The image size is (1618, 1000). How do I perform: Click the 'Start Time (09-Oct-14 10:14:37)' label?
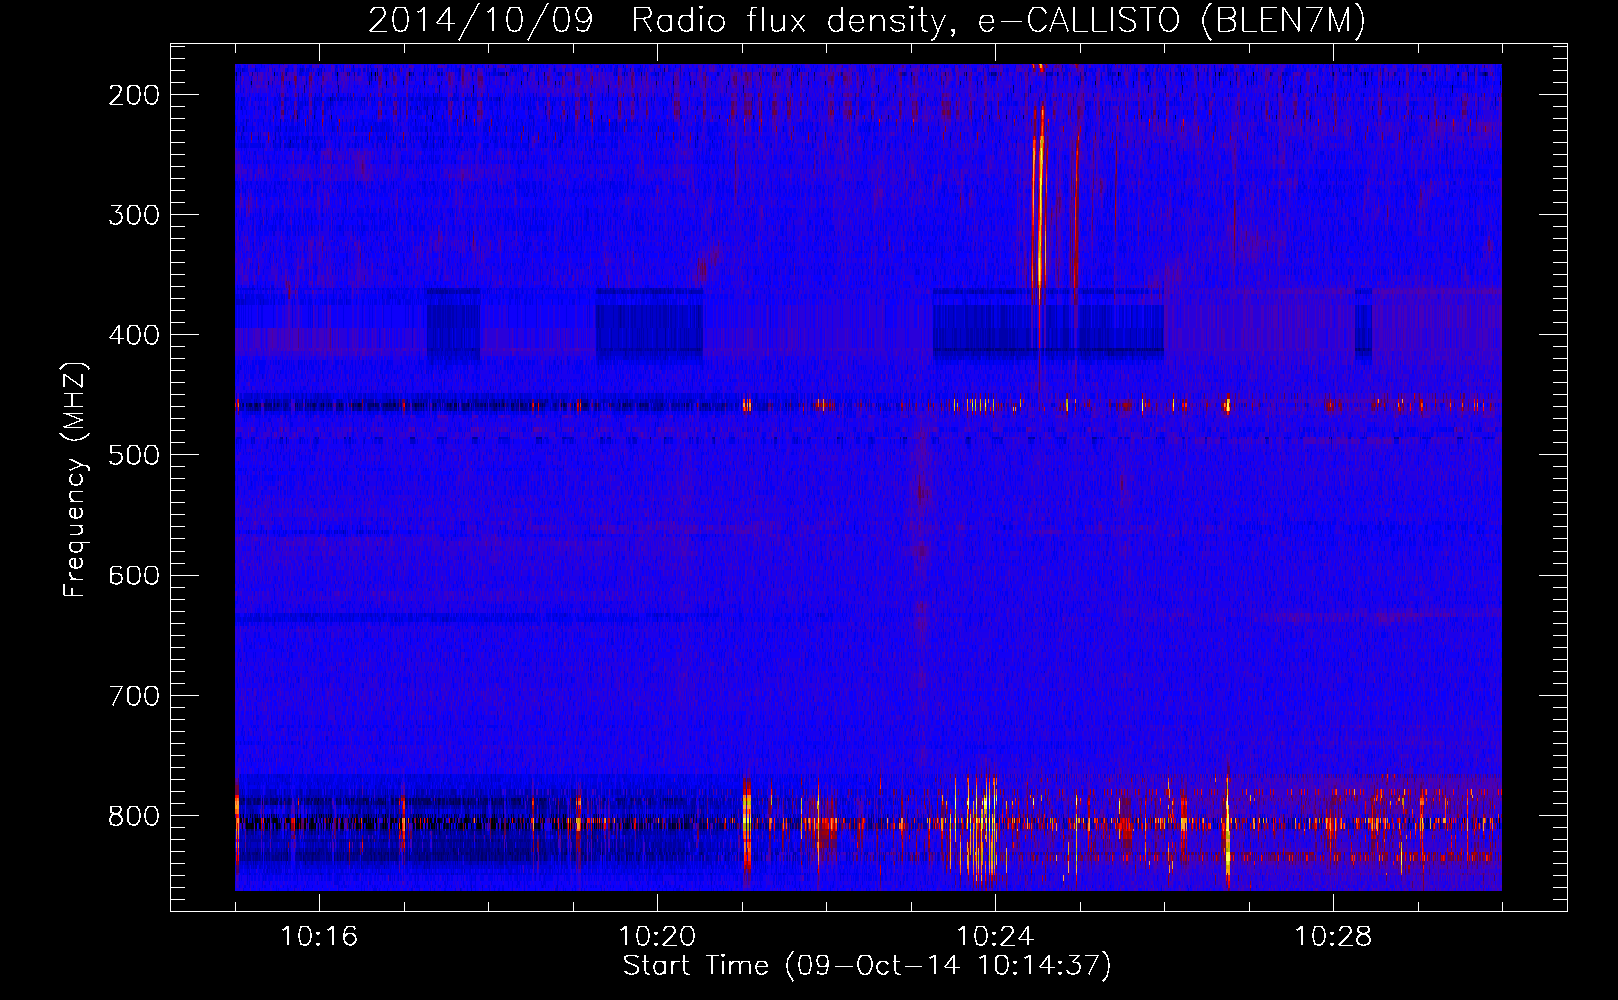(x=867, y=966)
